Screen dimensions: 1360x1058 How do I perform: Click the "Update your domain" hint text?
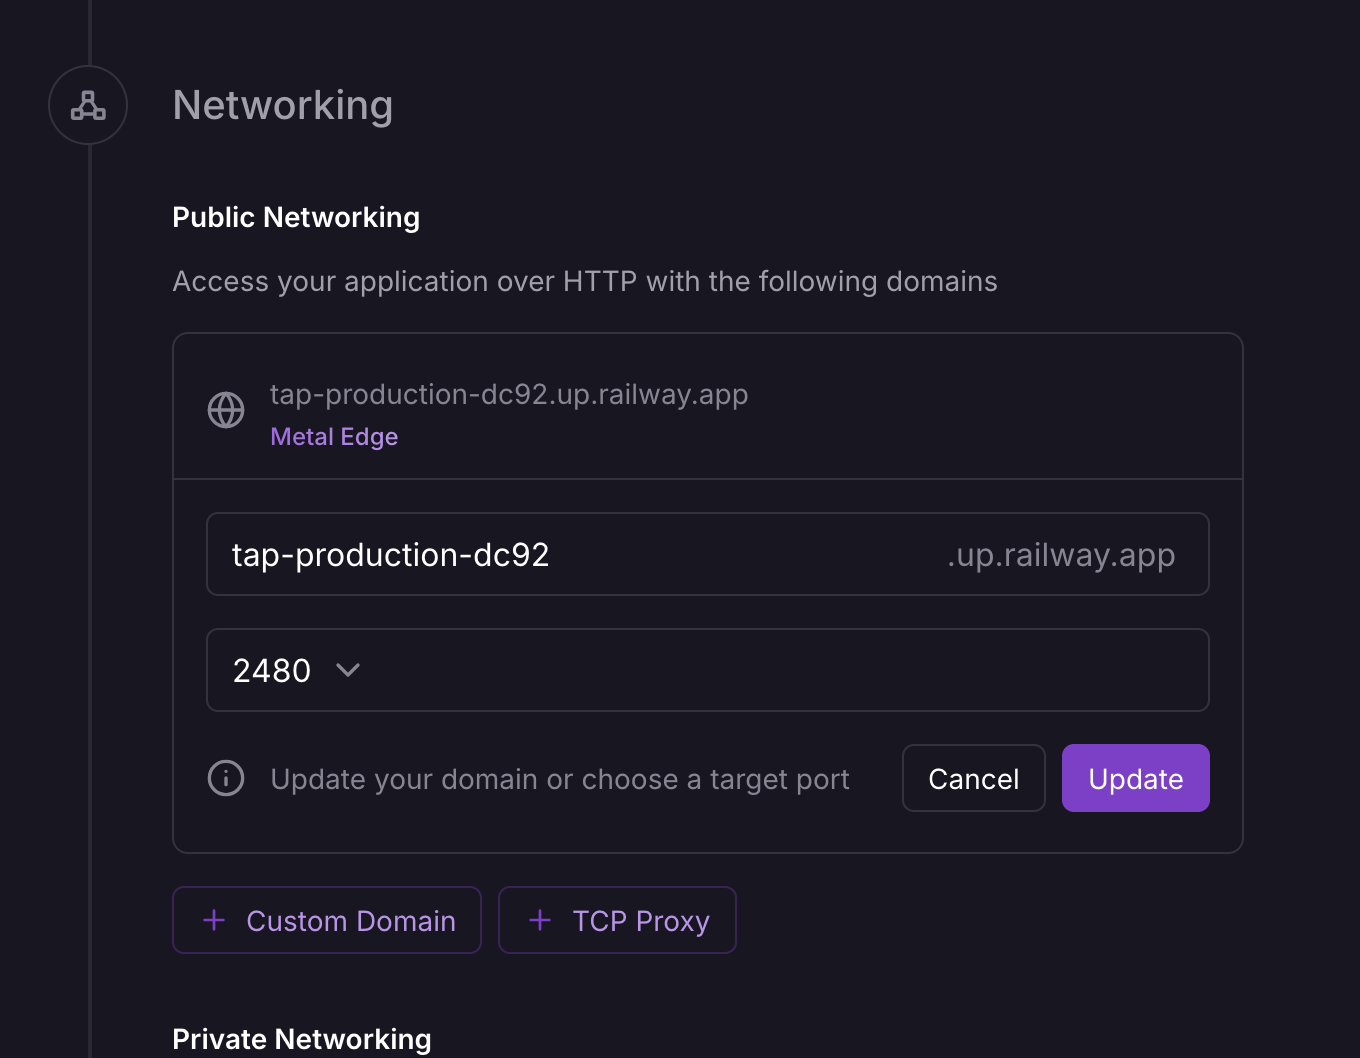560,779
